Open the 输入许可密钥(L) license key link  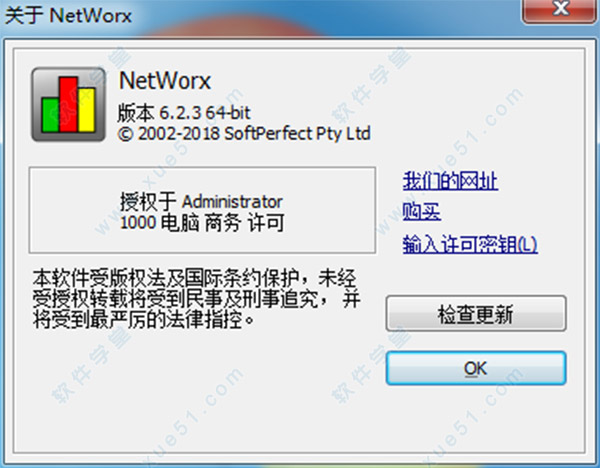[x=470, y=244]
